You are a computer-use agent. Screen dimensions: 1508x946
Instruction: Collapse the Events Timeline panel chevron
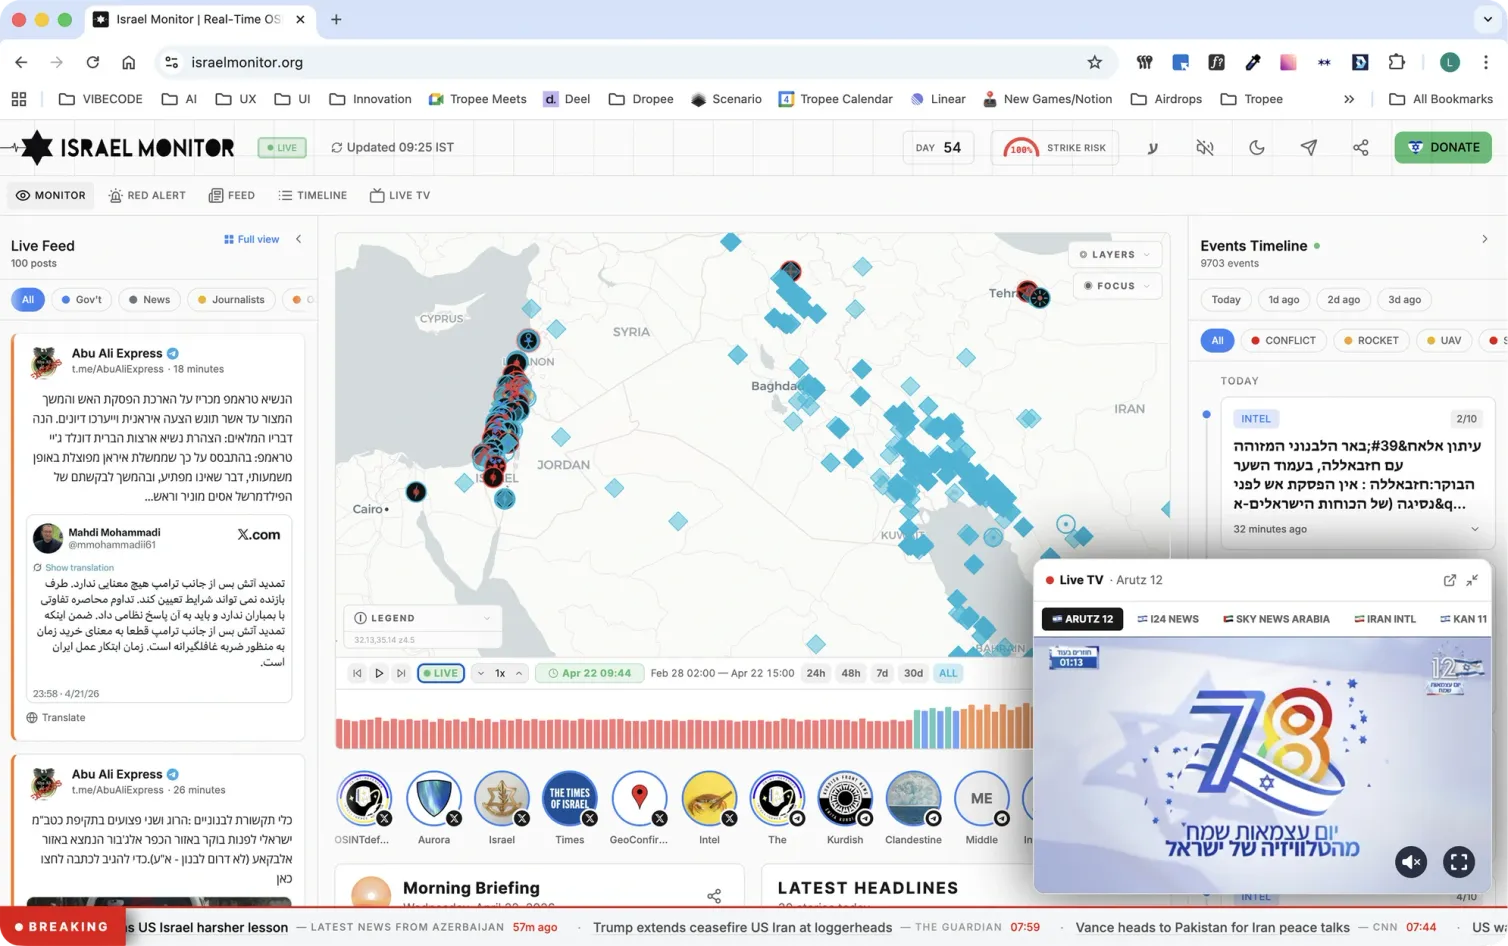(1485, 240)
